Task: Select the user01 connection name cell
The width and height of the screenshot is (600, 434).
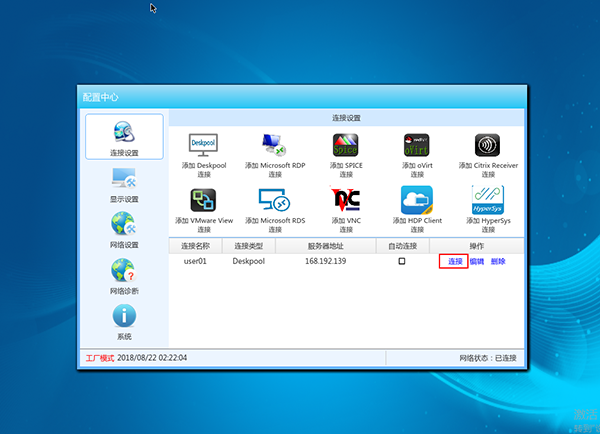Action: click(x=195, y=261)
